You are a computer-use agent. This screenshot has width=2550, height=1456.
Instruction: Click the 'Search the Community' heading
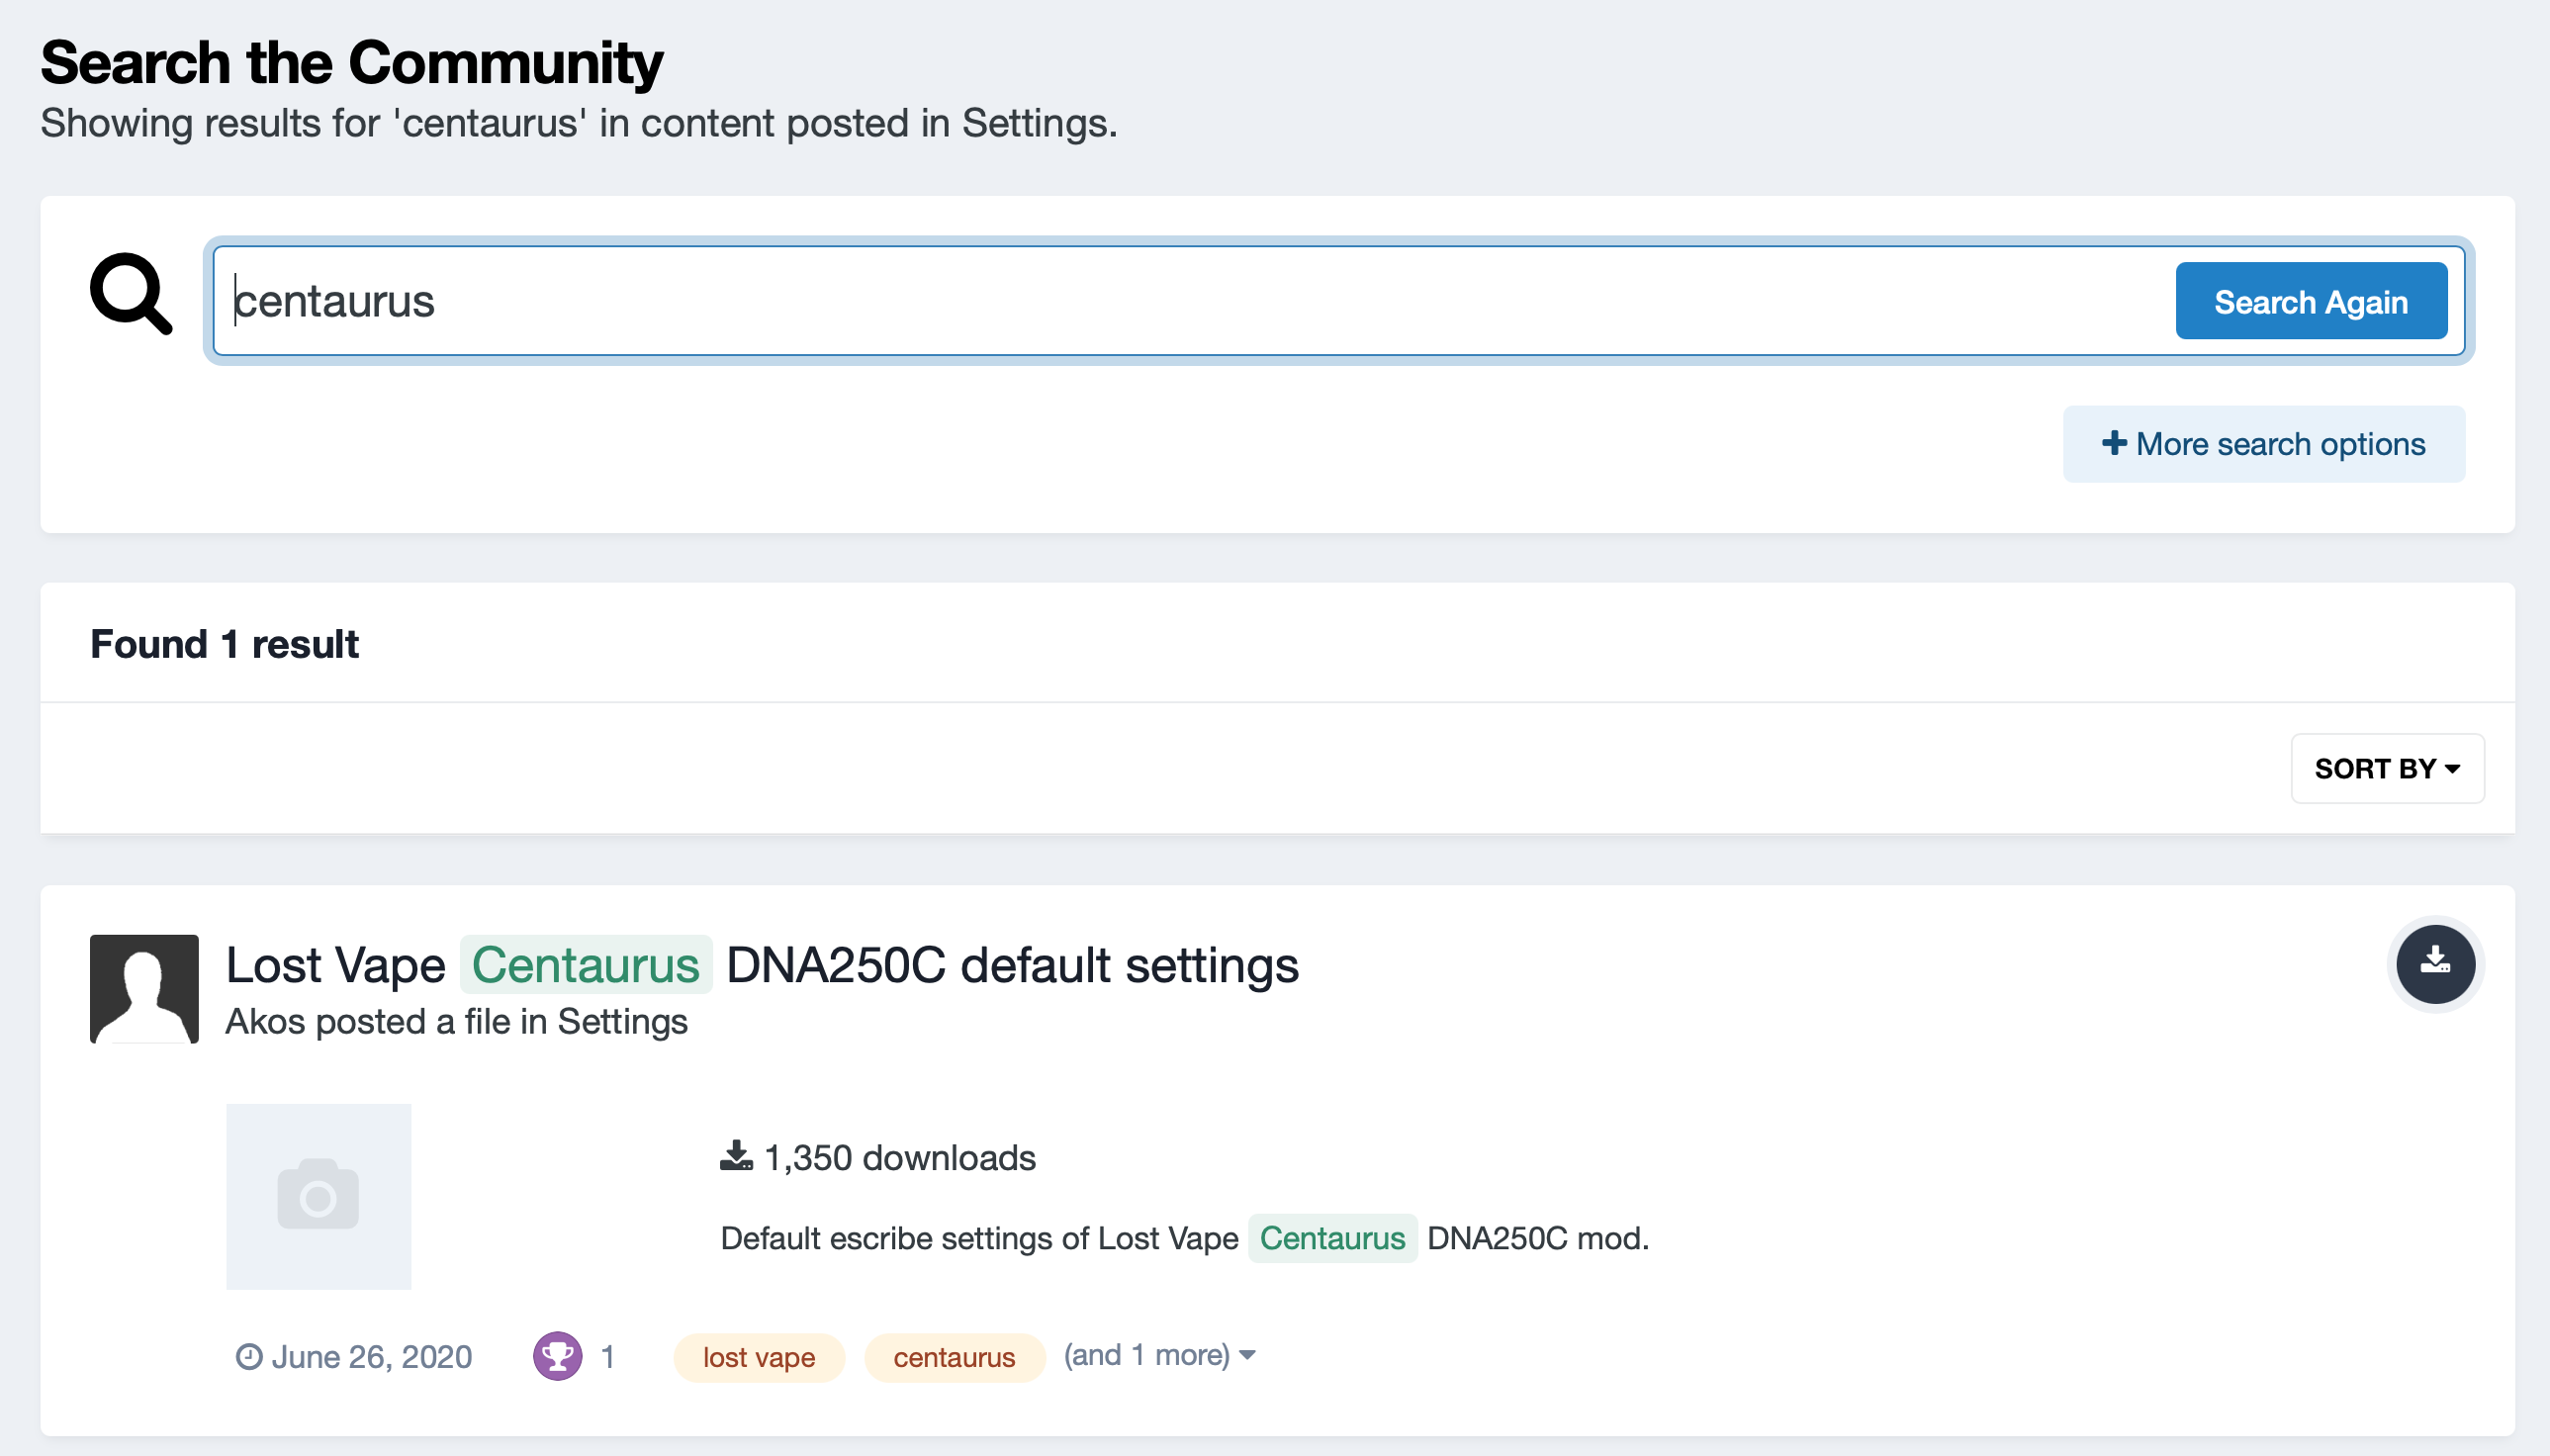pyautogui.click(x=351, y=62)
